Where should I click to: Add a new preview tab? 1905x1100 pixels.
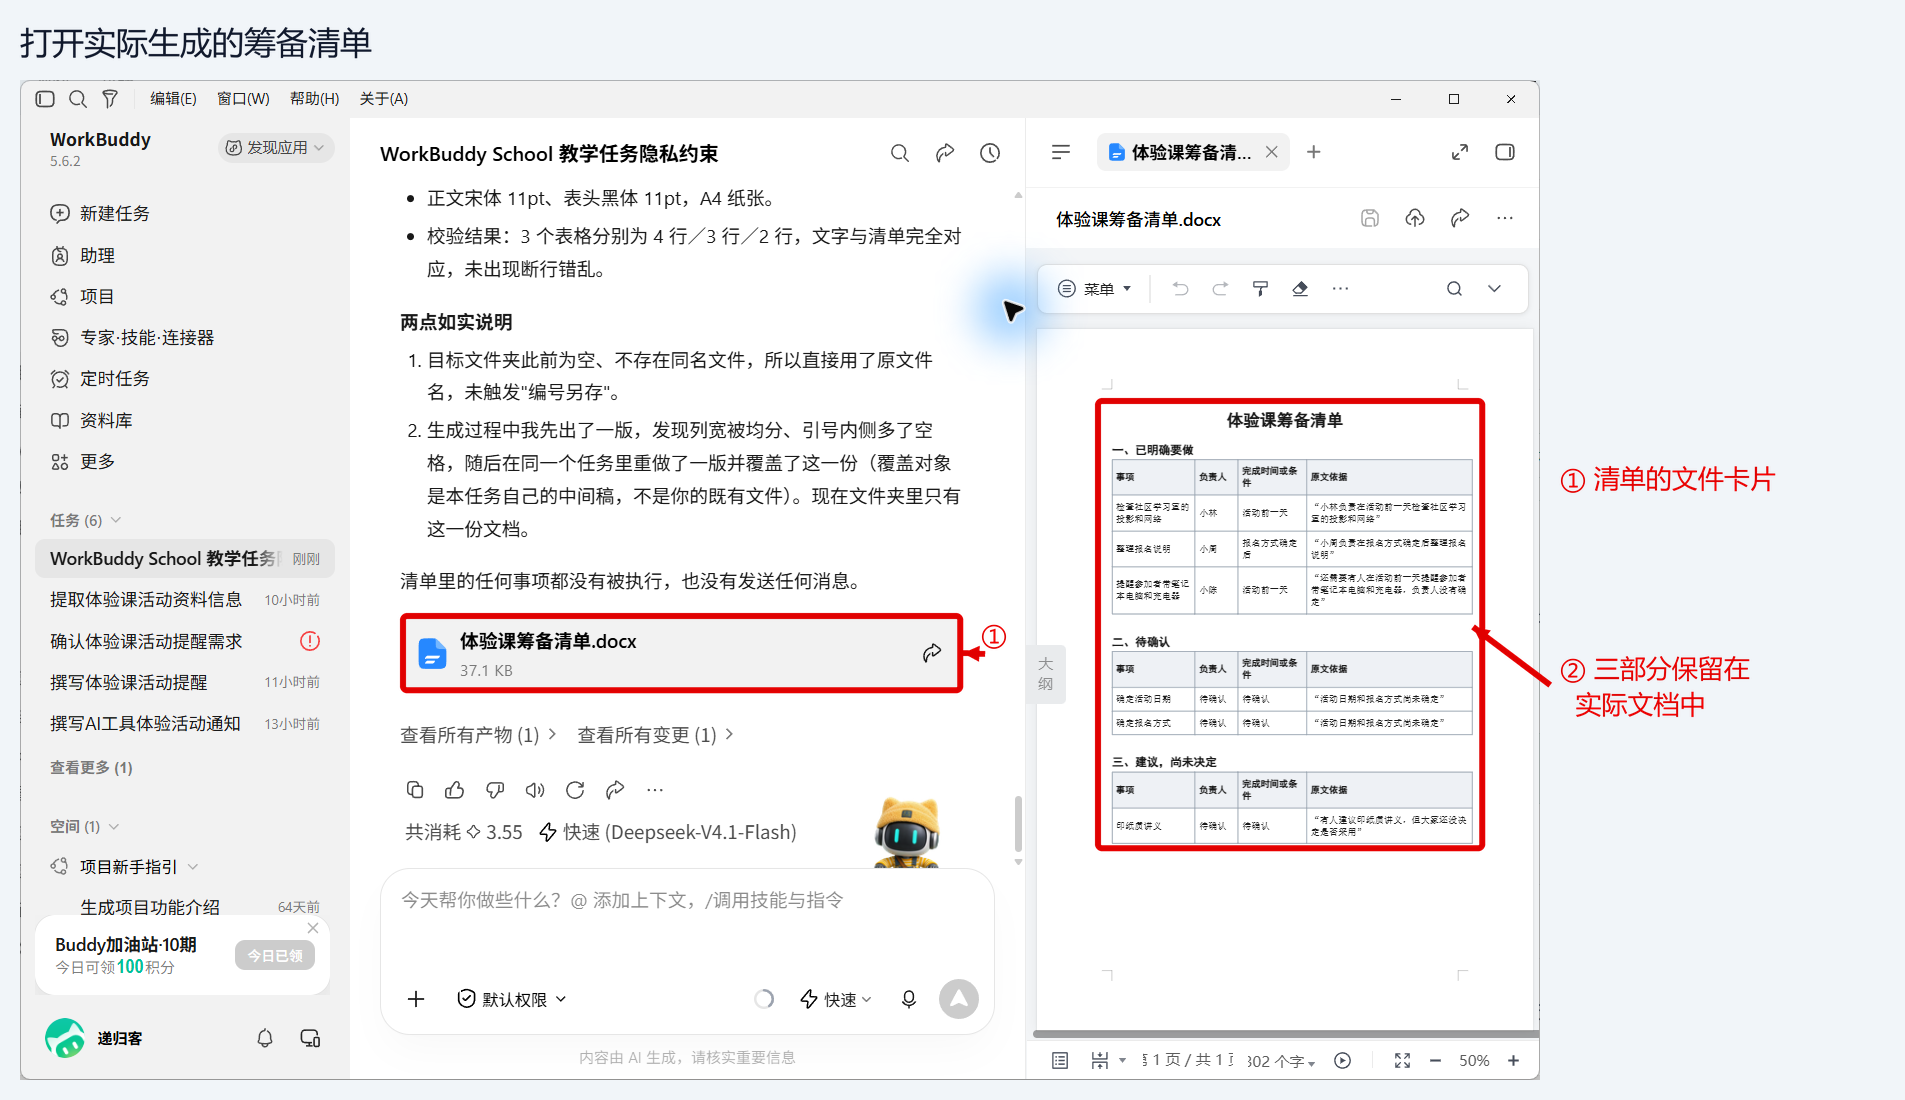(1314, 152)
